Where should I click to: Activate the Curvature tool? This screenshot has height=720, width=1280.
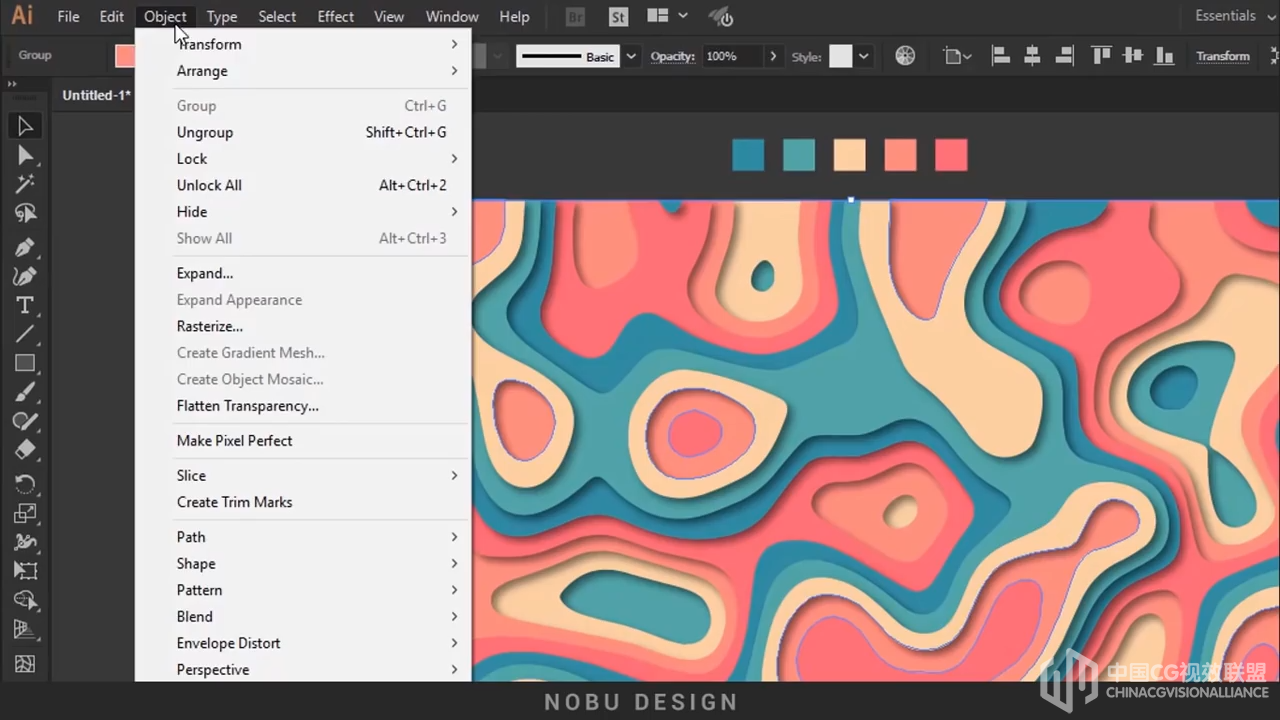point(25,276)
